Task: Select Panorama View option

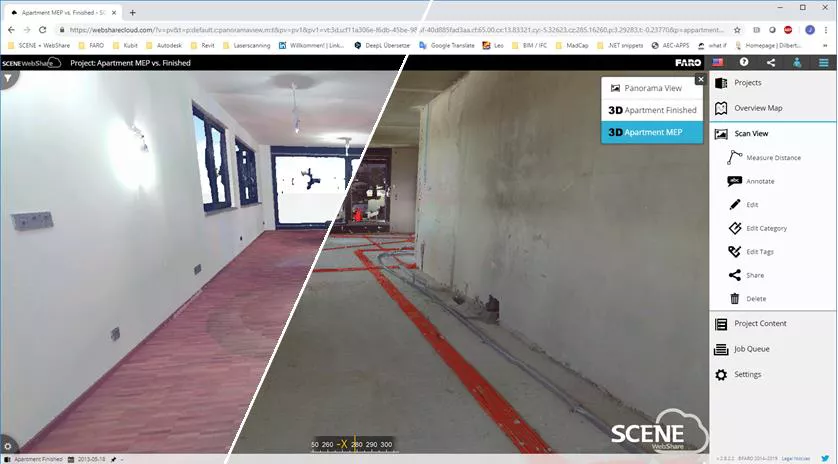Action: 652,88
